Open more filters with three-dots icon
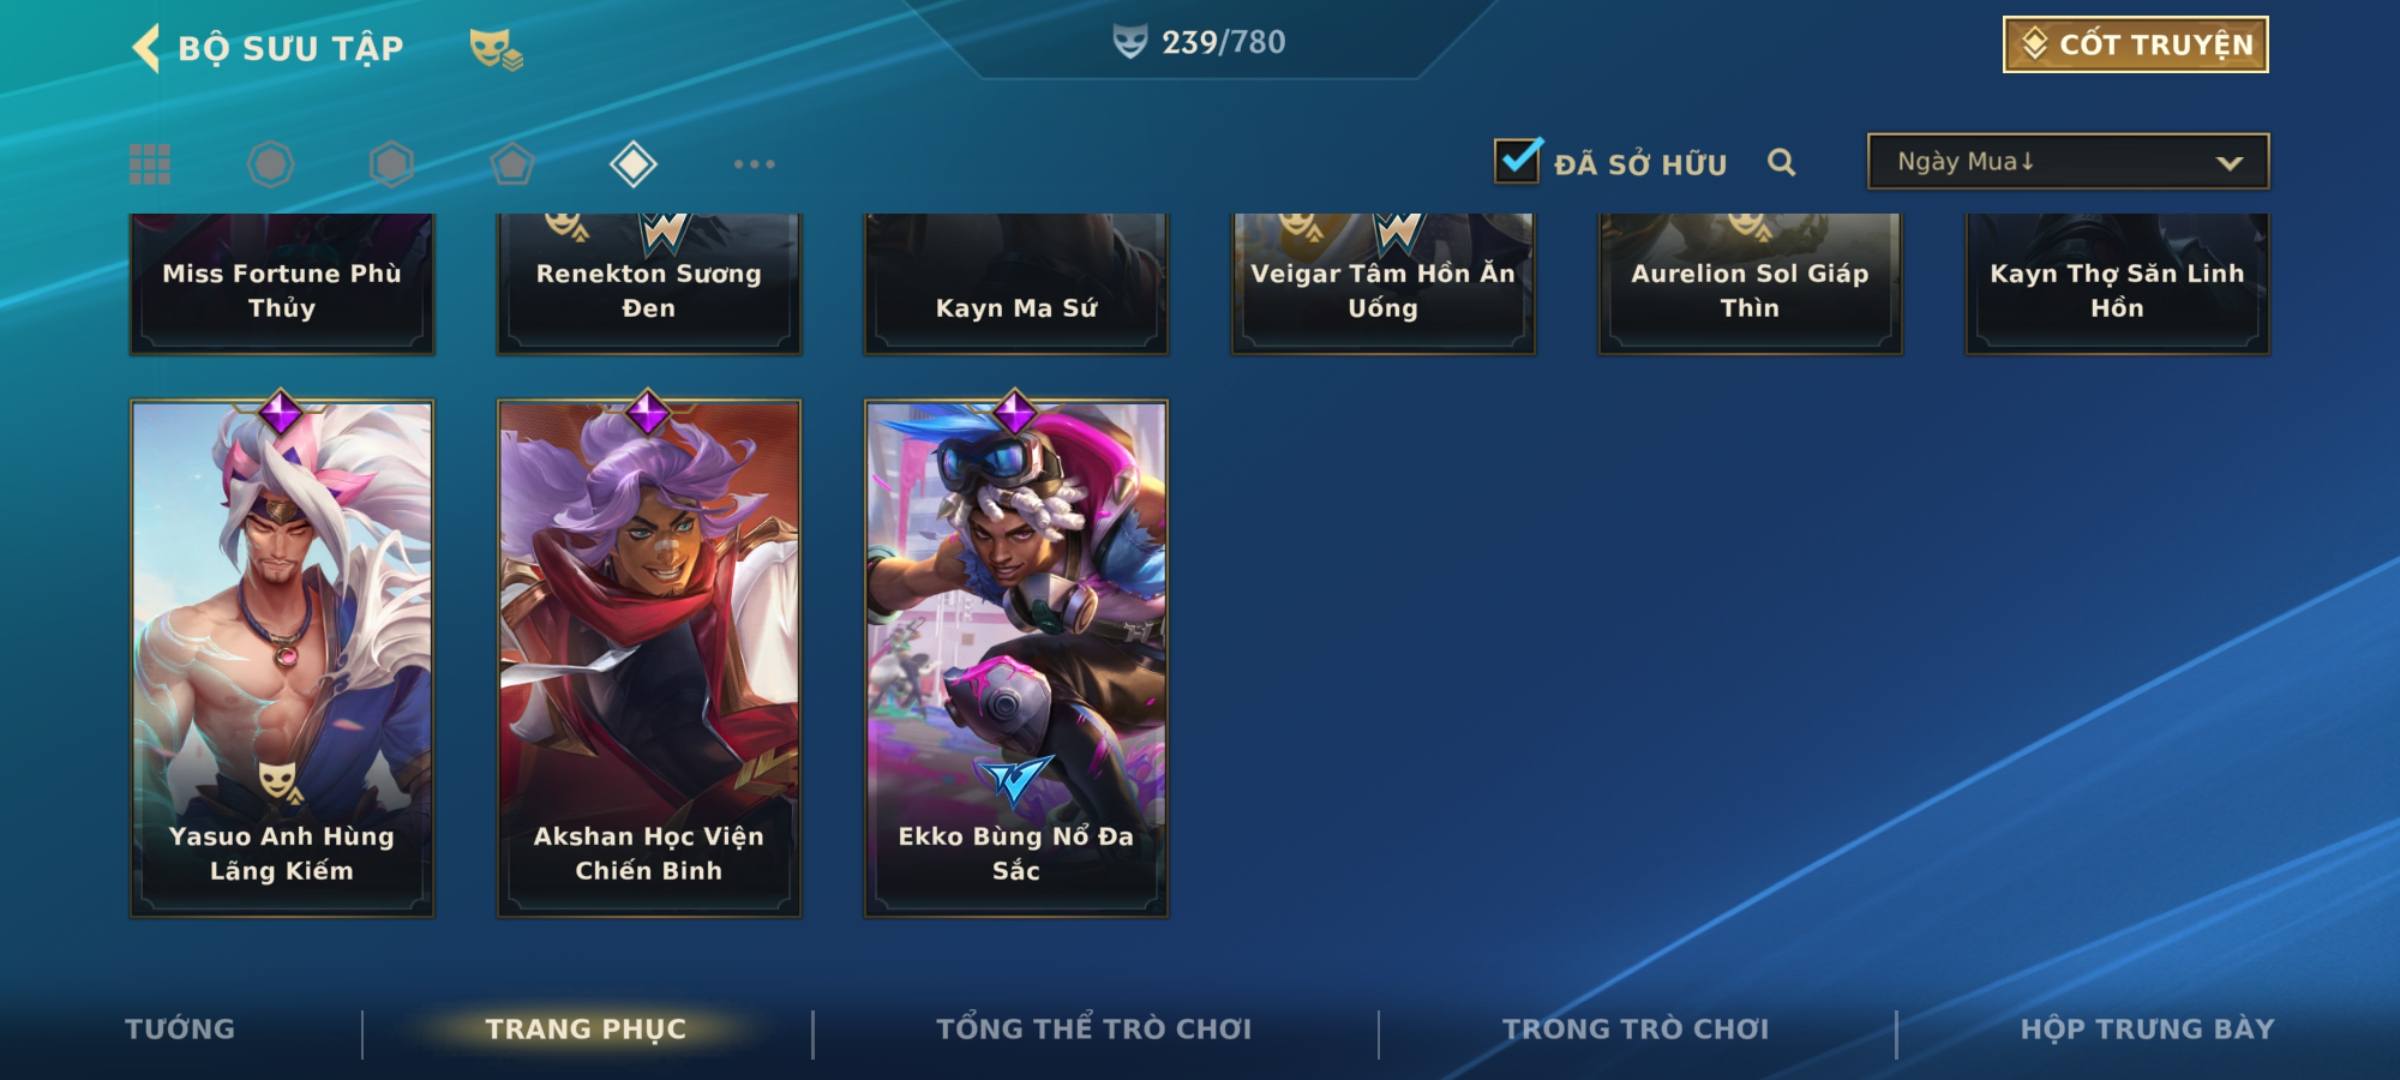 (x=754, y=164)
